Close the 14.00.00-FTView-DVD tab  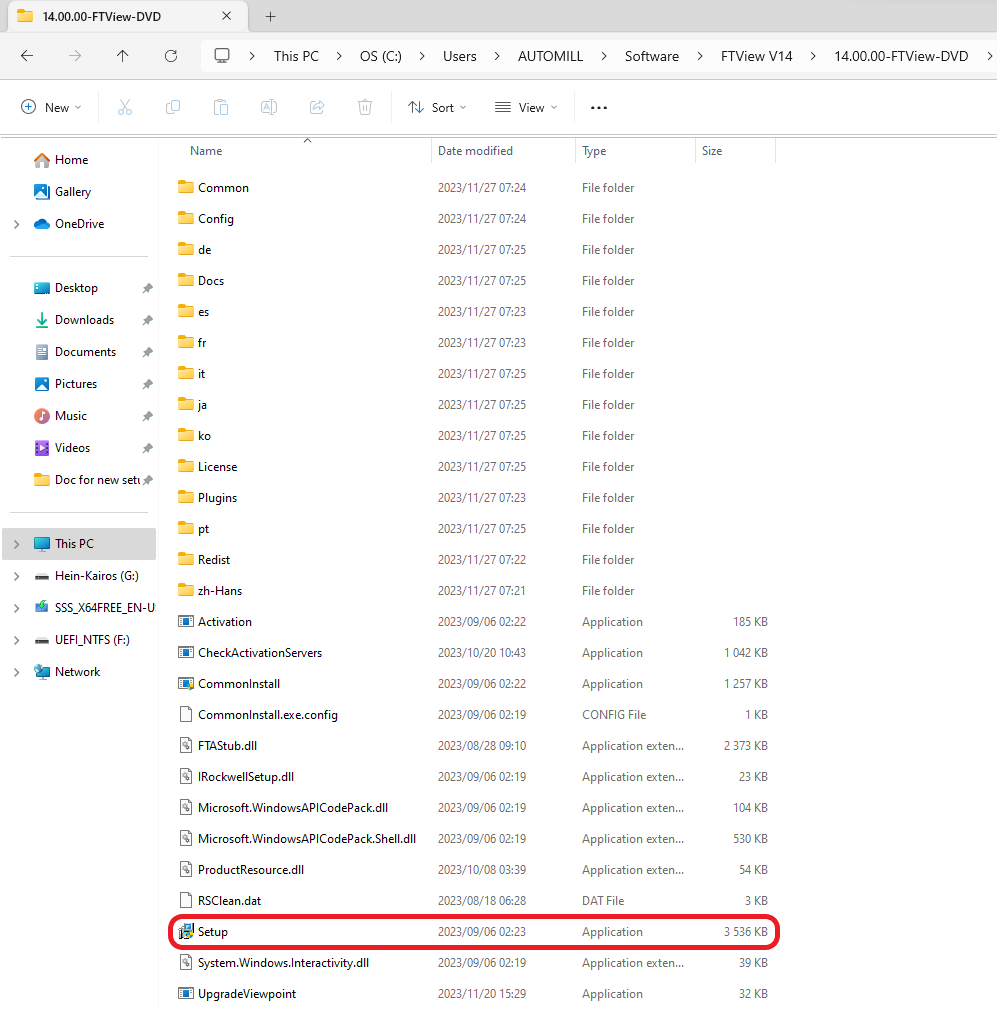pos(227,16)
